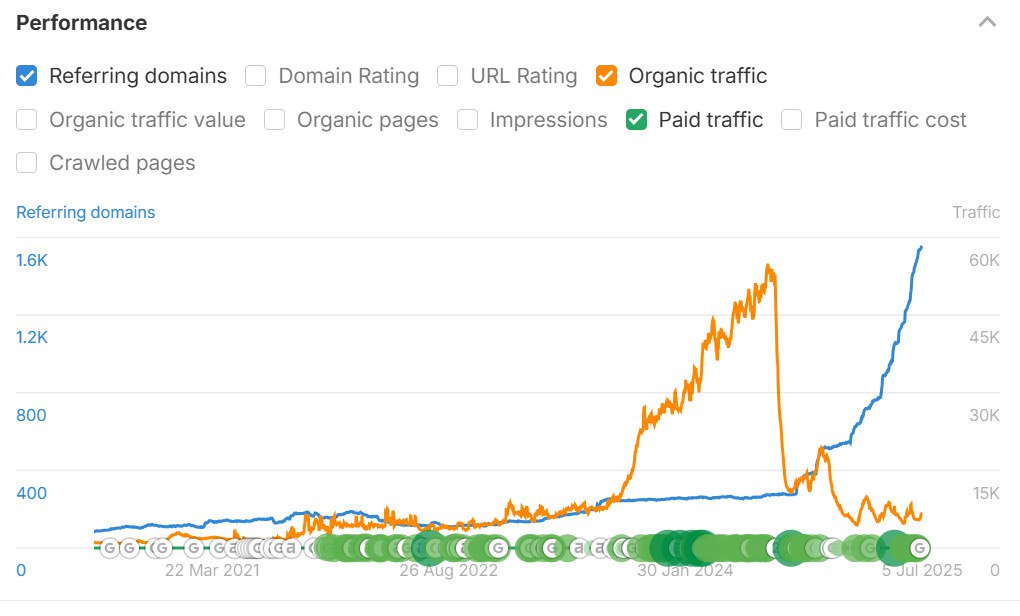The image size is (1020, 616).
Task: Enable the URL Rating checkbox
Action: [448, 76]
